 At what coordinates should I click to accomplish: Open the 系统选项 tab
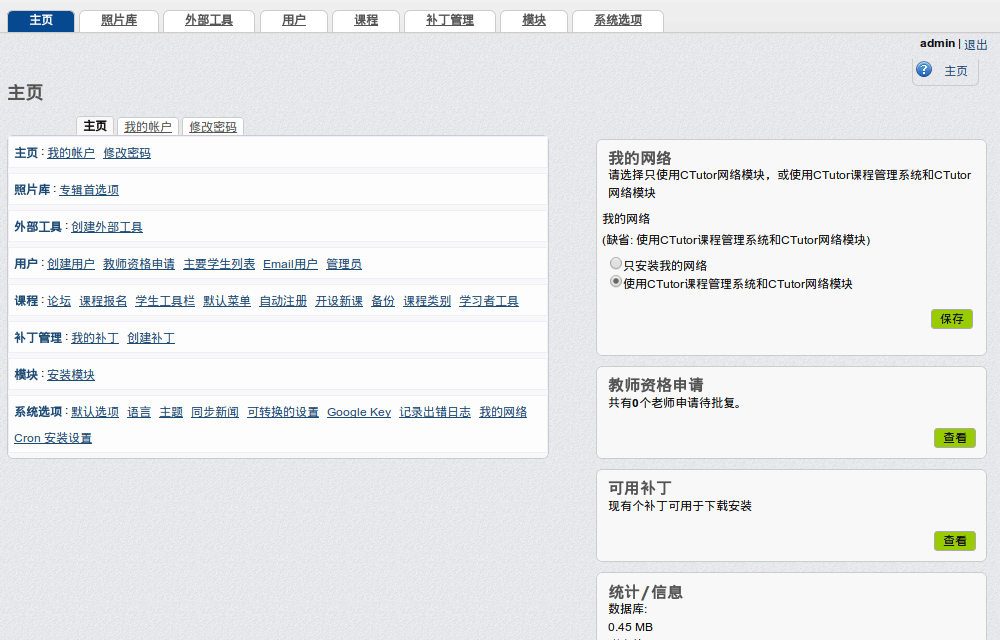coord(617,20)
